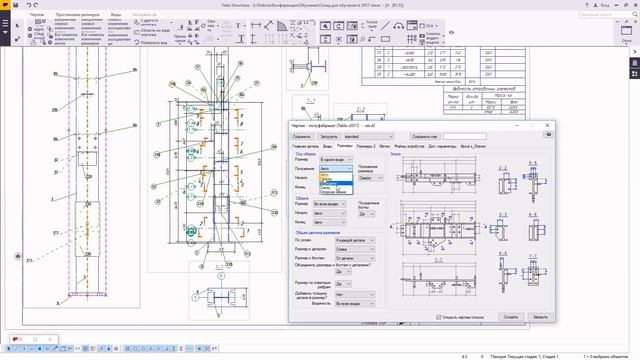Switch to 'Размеры 2' tab in dialog

366,146
